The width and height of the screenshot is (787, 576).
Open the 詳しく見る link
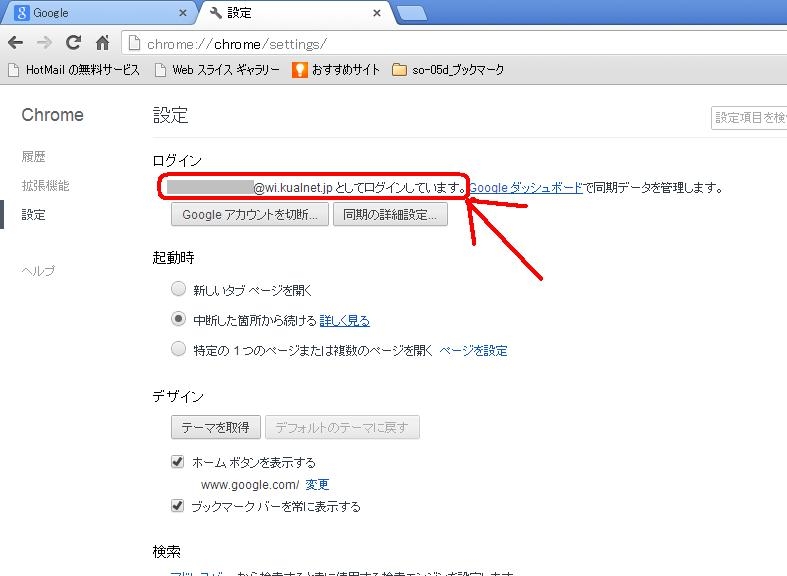coord(345,321)
